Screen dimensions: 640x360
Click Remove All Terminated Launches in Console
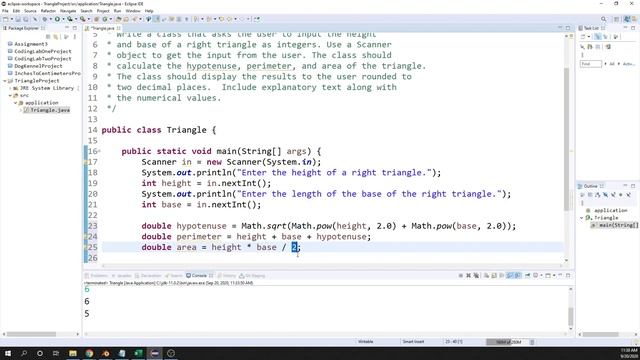[x=476, y=276]
